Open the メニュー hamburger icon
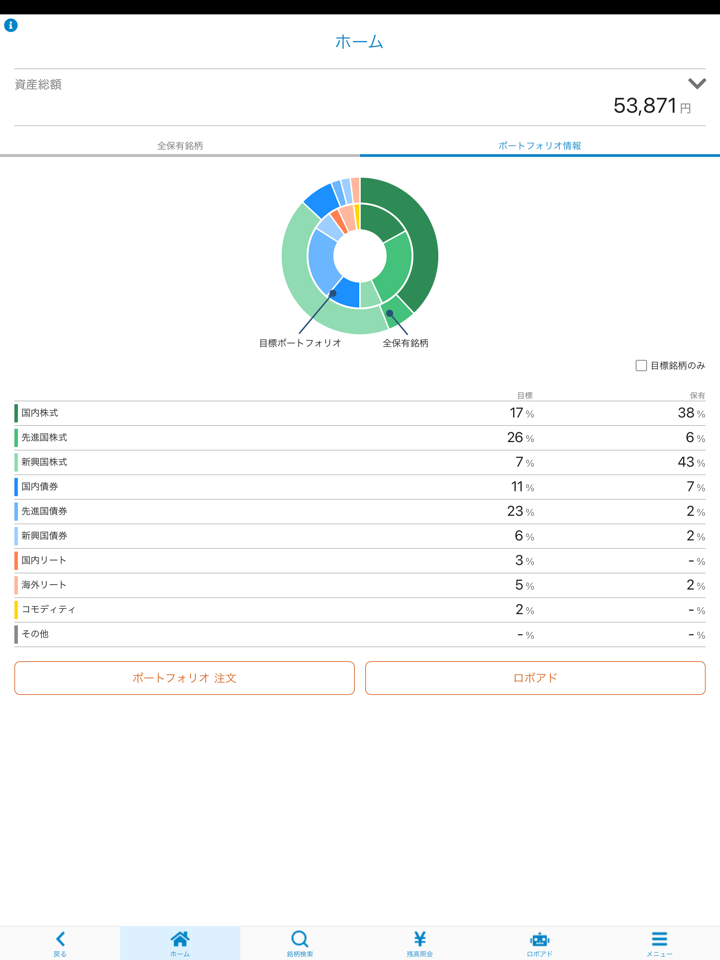 point(659,939)
